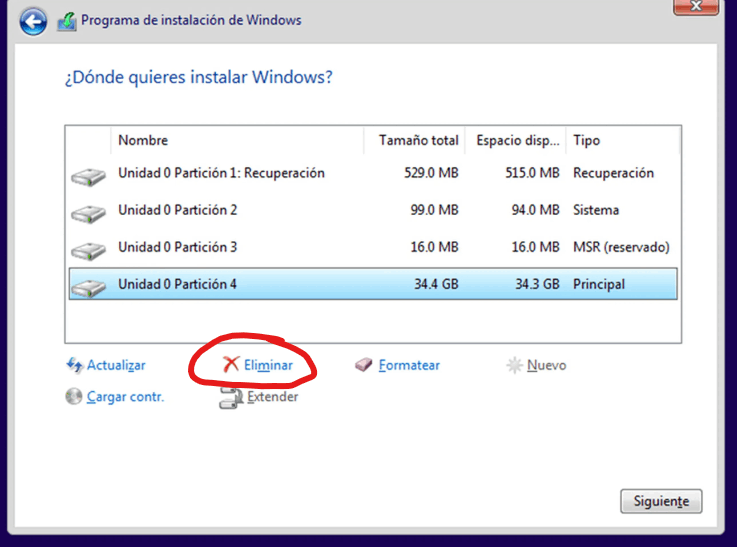Image resolution: width=737 pixels, height=547 pixels.
Task: Click the 515.0 MB free space value
Action: (x=532, y=173)
